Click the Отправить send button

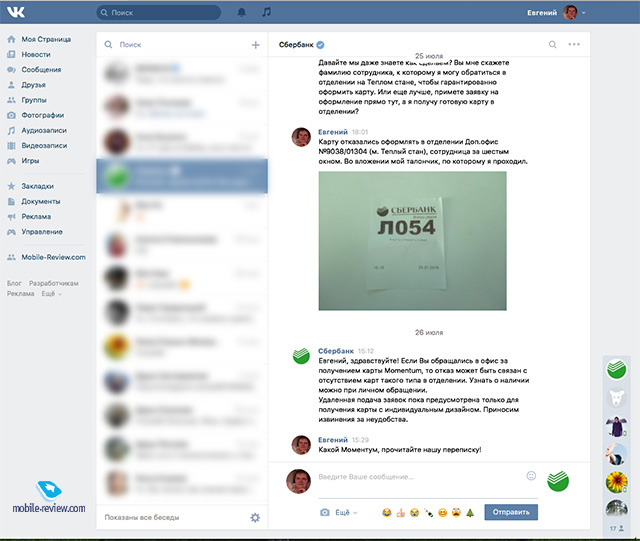511,512
